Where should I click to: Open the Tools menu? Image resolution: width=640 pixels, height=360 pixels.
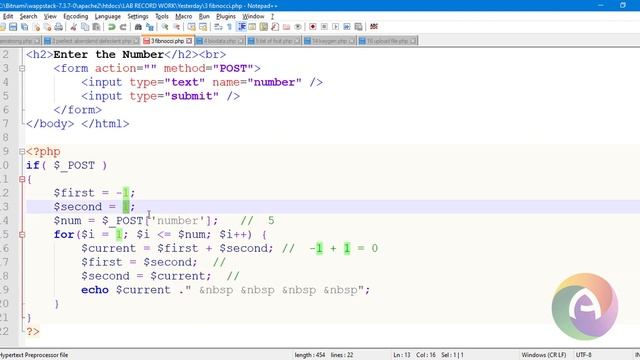pos(162,16)
